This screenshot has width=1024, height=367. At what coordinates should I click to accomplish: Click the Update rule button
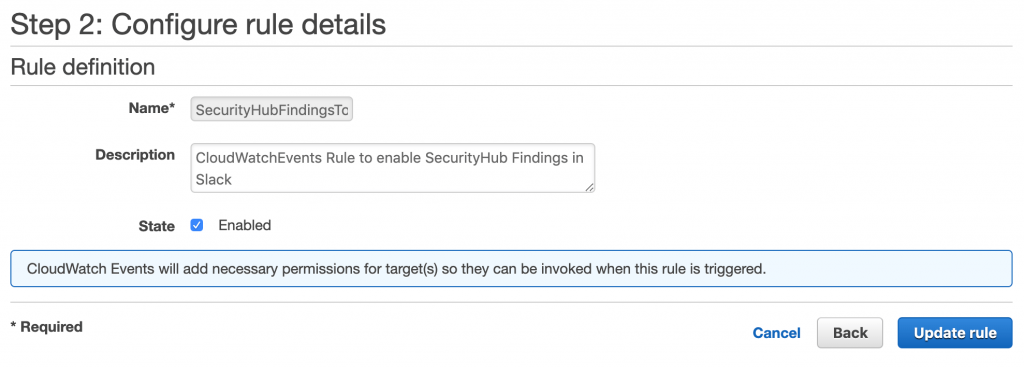point(955,333)
